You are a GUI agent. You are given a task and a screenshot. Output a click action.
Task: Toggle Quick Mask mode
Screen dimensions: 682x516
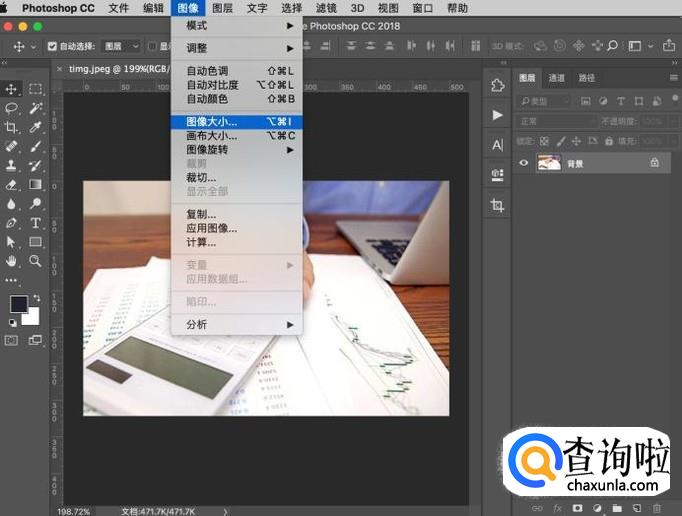[x=11, y=340]
